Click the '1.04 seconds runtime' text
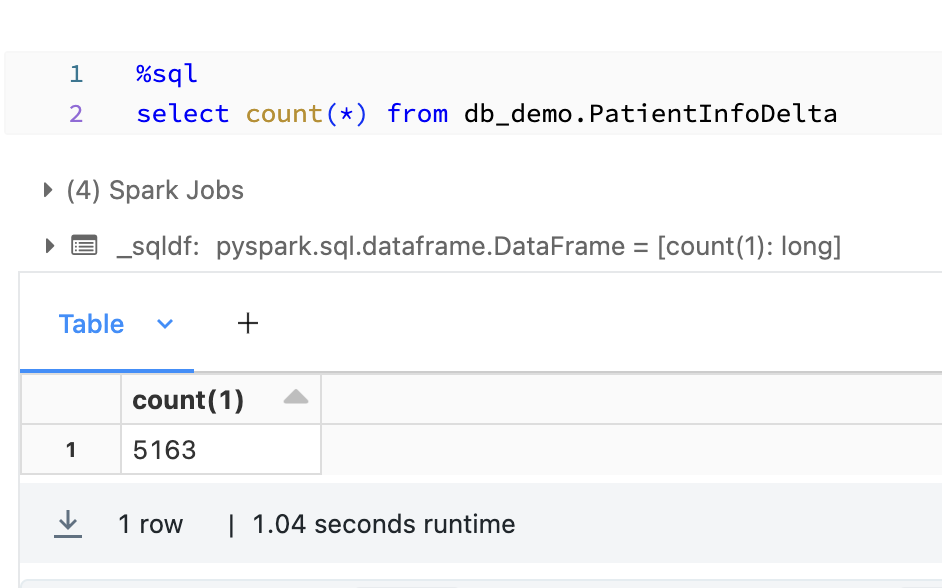This screenshot has height=588, width=942. pyautogui.click(x=383, y=524)
